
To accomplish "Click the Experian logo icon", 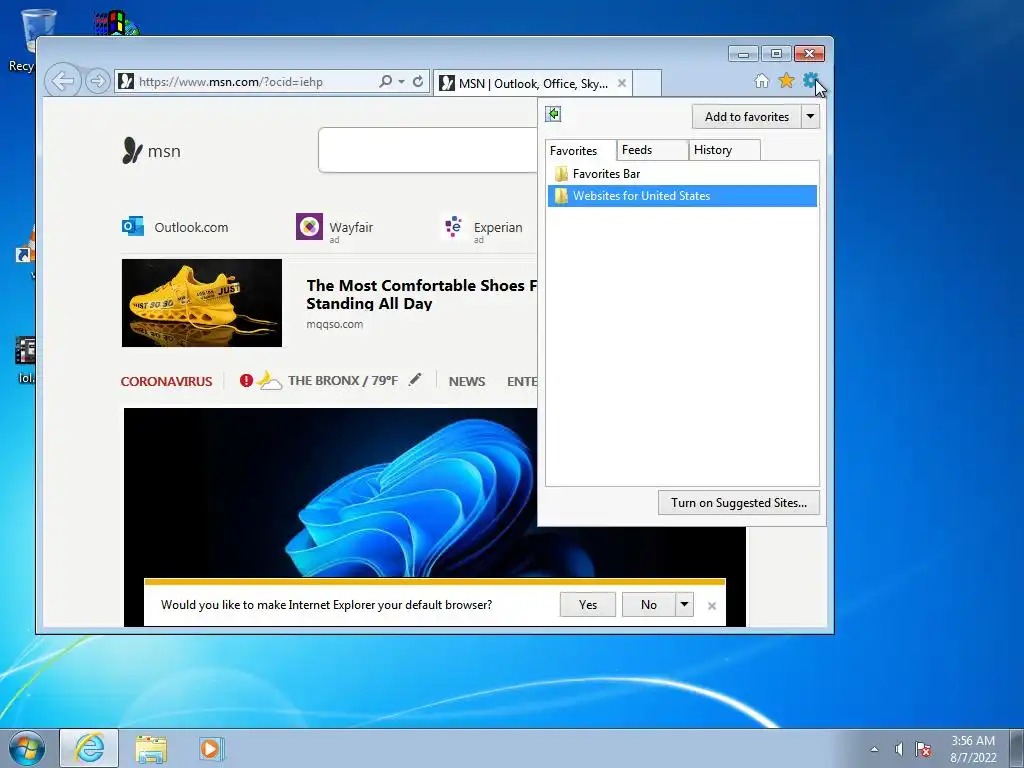I will (x=453, y=226).
